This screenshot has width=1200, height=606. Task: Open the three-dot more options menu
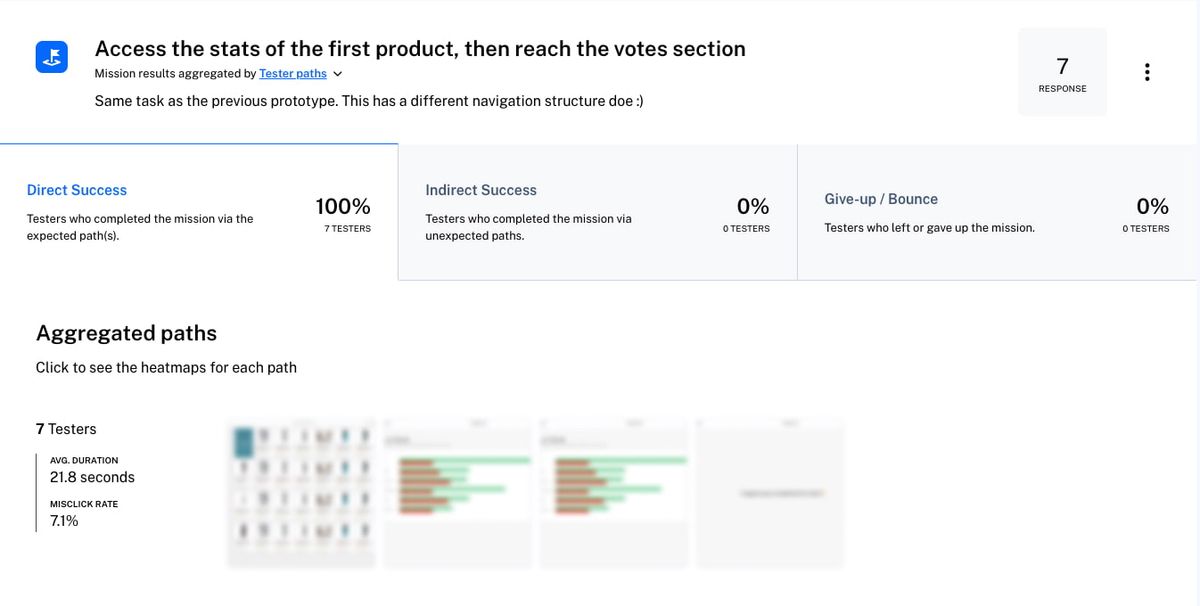click(x=1146, y=72)
